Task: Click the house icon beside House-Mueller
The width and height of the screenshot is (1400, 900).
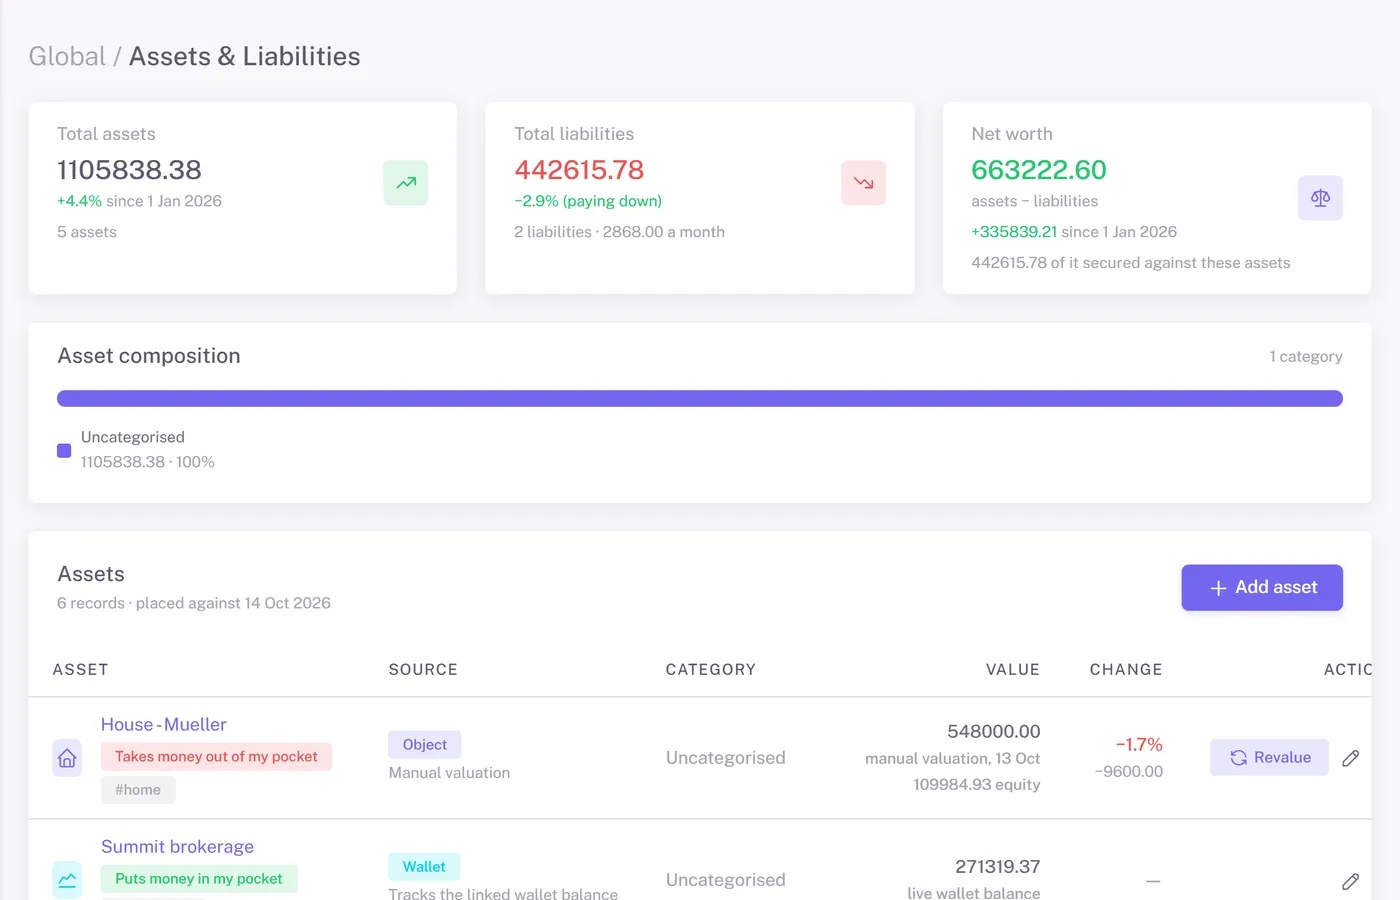Action: click(67, 758)
